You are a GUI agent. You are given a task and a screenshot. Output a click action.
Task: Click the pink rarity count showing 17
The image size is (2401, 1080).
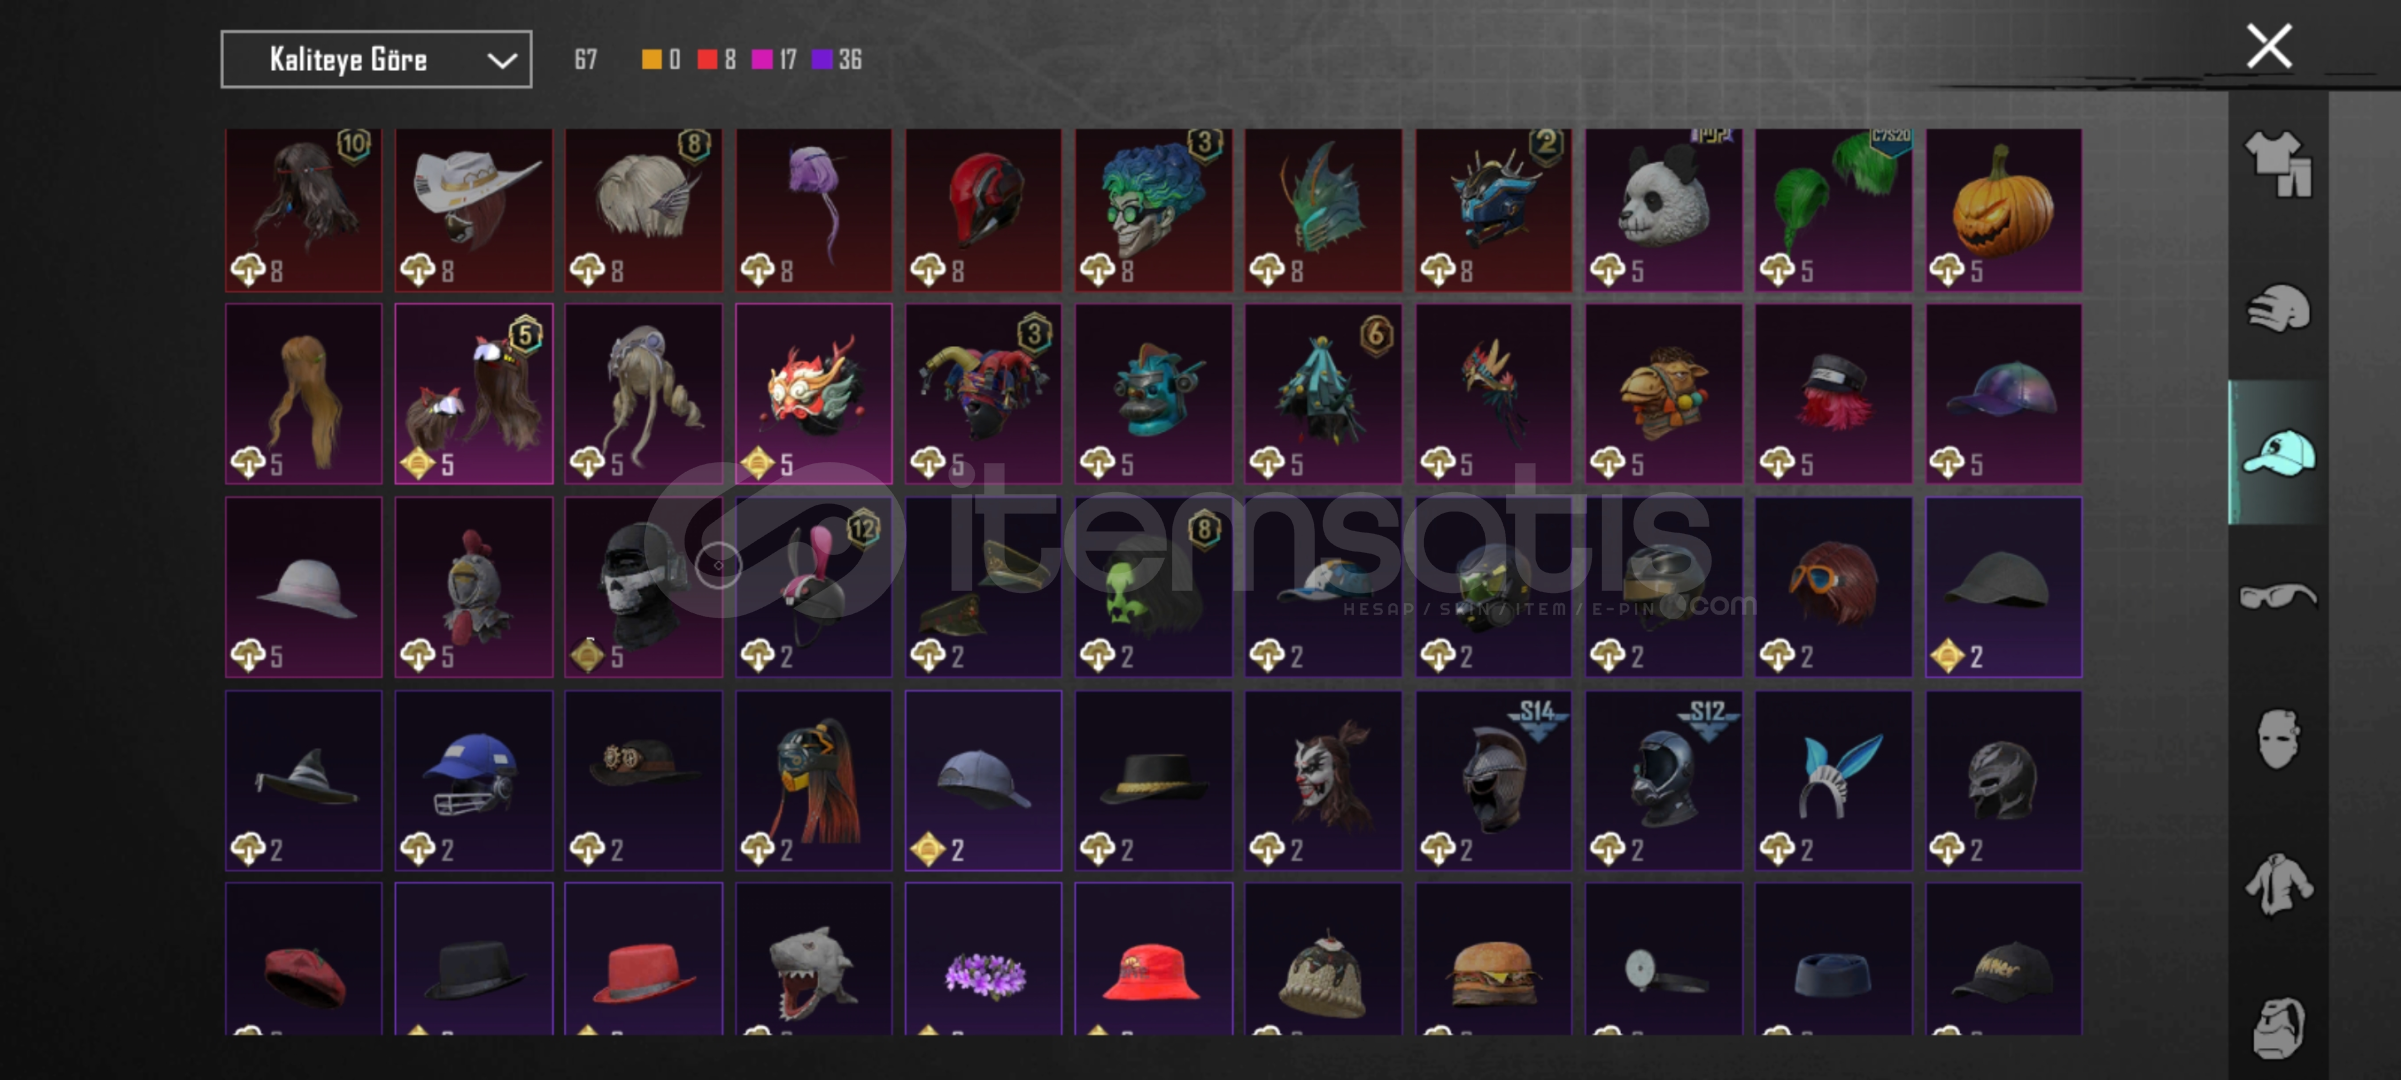tap(775, 60)
